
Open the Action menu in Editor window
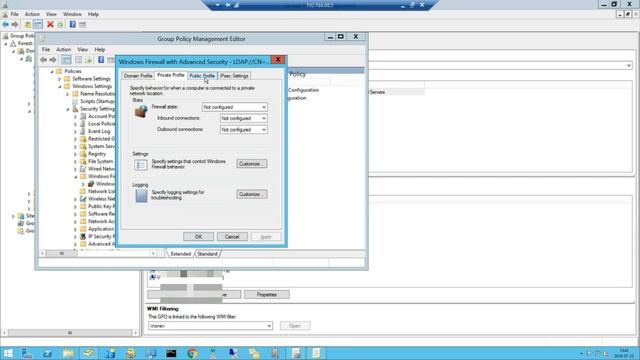point(63,49)
